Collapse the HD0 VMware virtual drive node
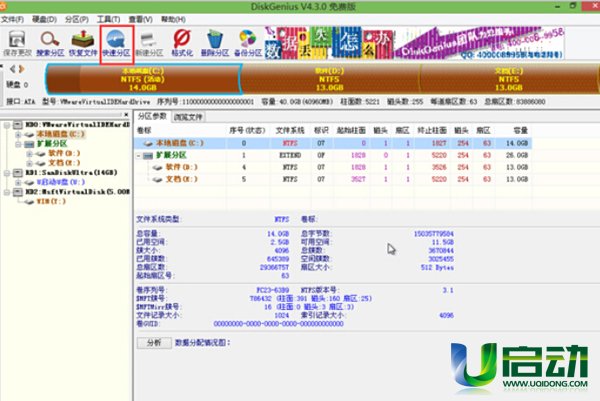The image size is (600, 401). [x=7, y=125]
